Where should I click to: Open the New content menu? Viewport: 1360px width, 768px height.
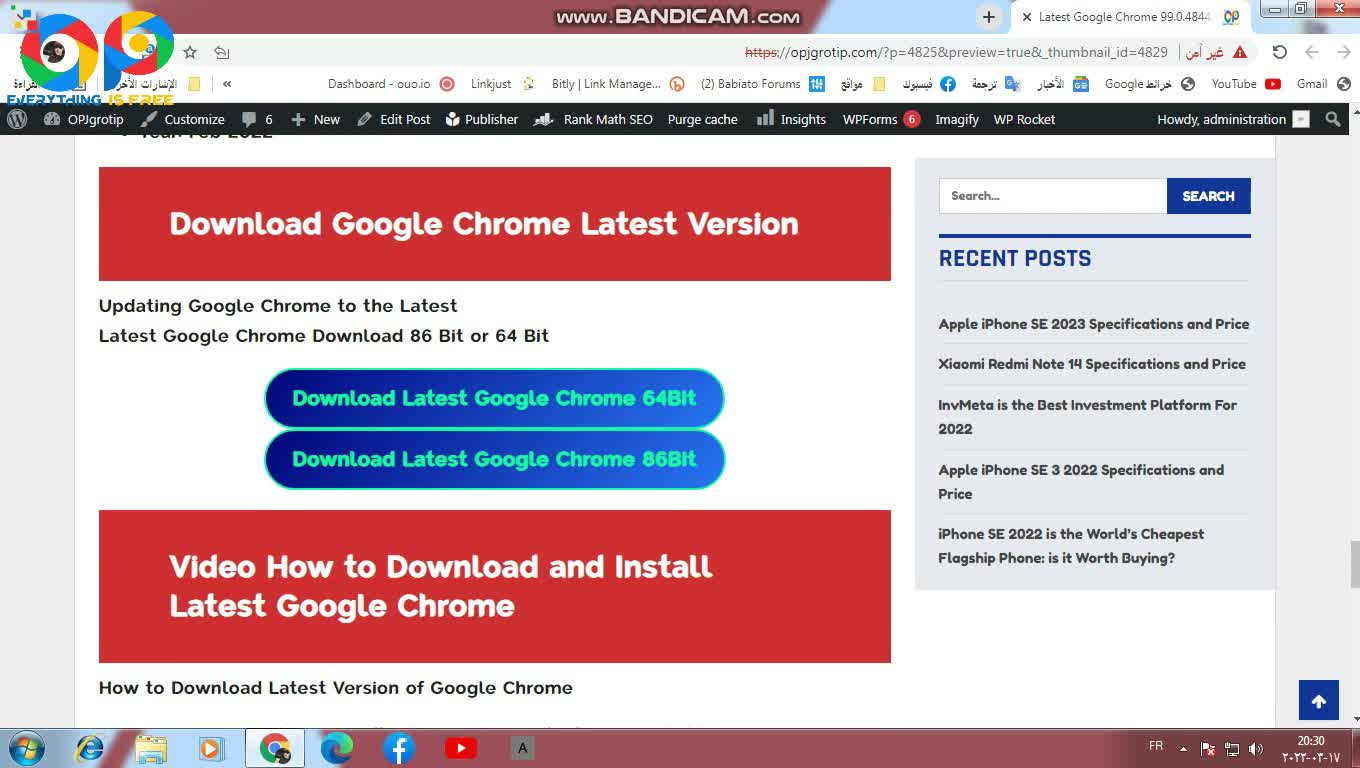click(315, 119)
